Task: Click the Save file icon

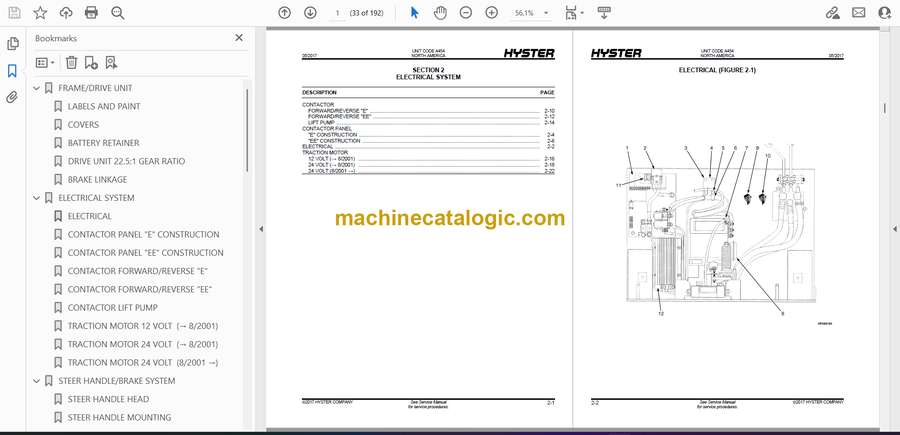Action: (x=14, y=13)
